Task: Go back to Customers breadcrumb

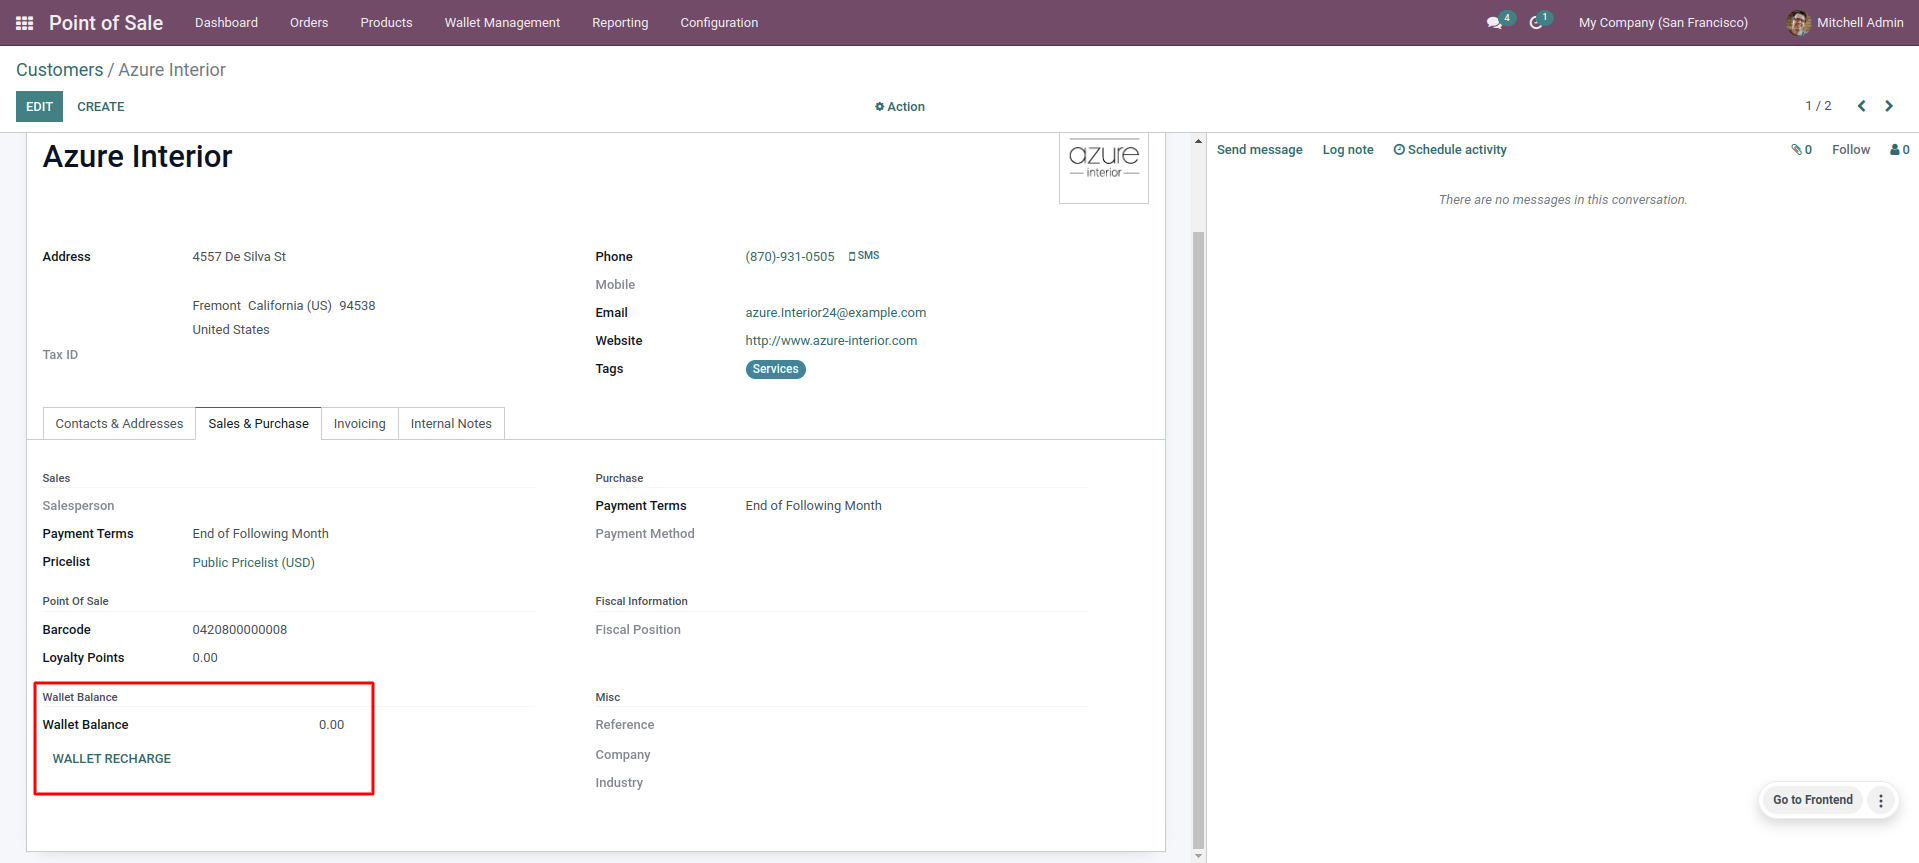Action: (59, 70)
